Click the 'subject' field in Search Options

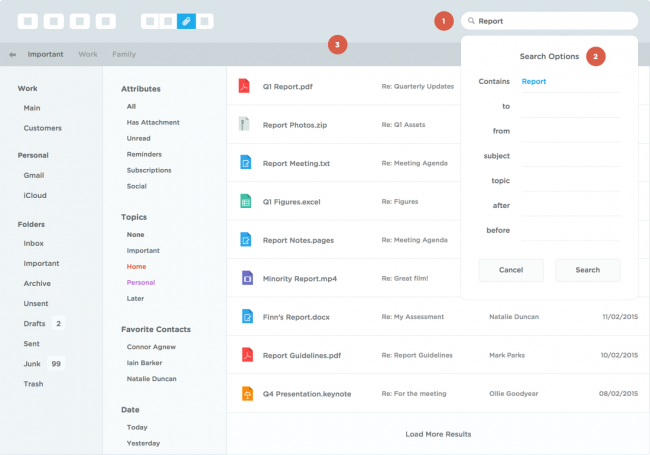tap(571, 156)
